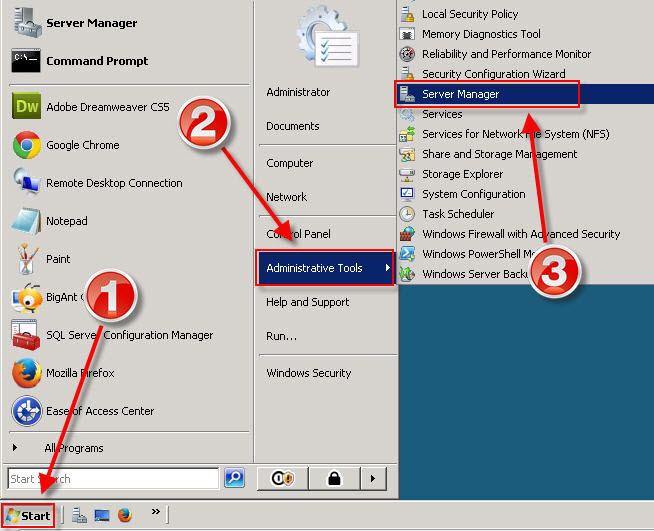Viewport: 654px width, 531px height.
Task: Launch Command Prompt icon
Action: (x=26, y=61)
